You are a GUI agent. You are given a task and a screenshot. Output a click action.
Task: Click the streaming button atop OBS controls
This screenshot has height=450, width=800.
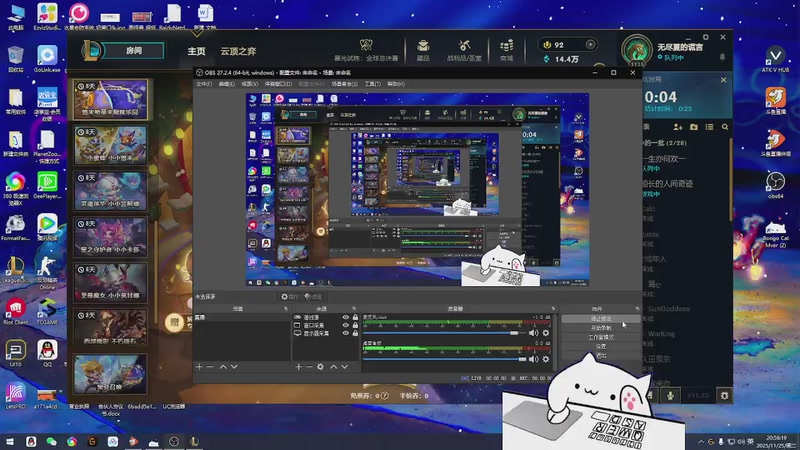[x=601, y=318]
